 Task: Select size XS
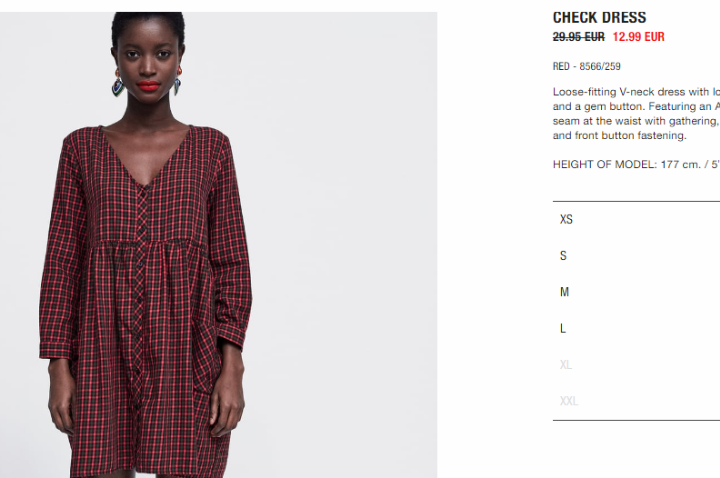point(636,219)
